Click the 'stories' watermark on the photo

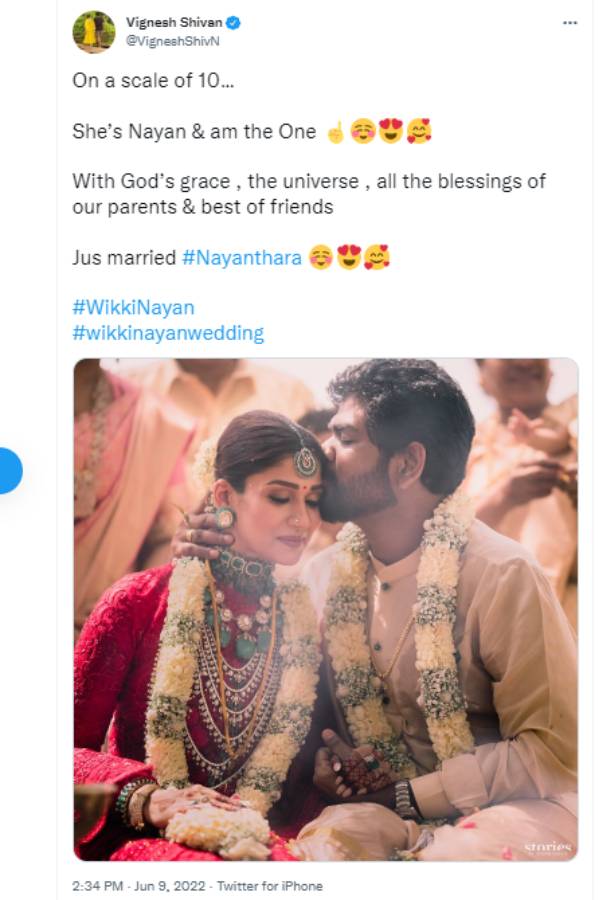[549, 847]
